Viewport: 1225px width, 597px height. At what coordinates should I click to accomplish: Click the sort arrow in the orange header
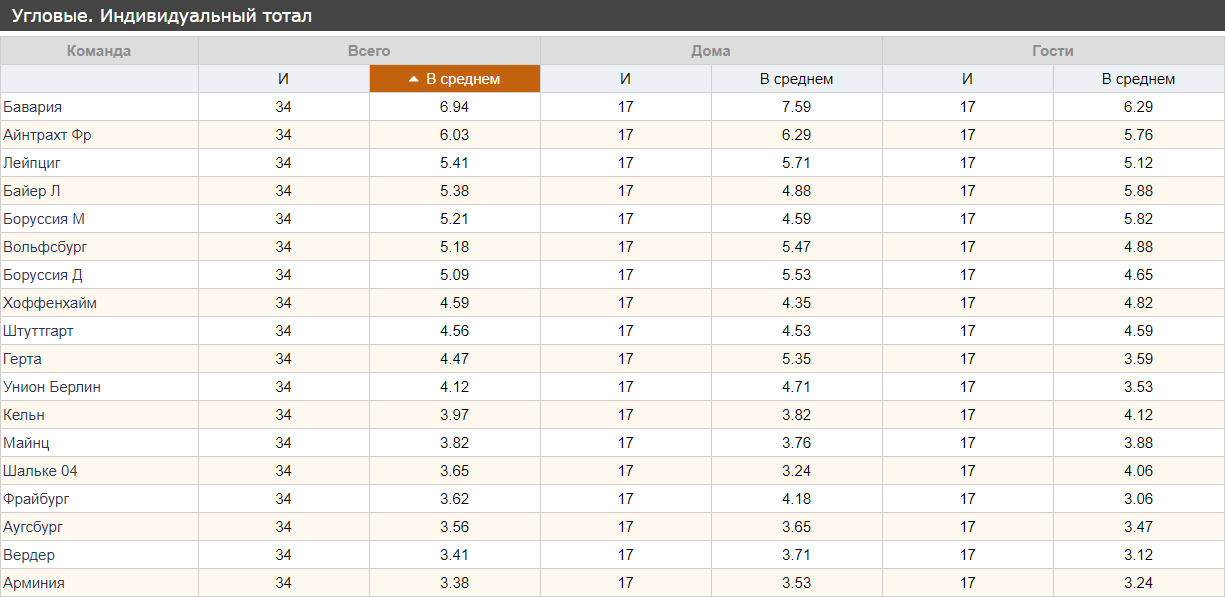coord(414,79)
